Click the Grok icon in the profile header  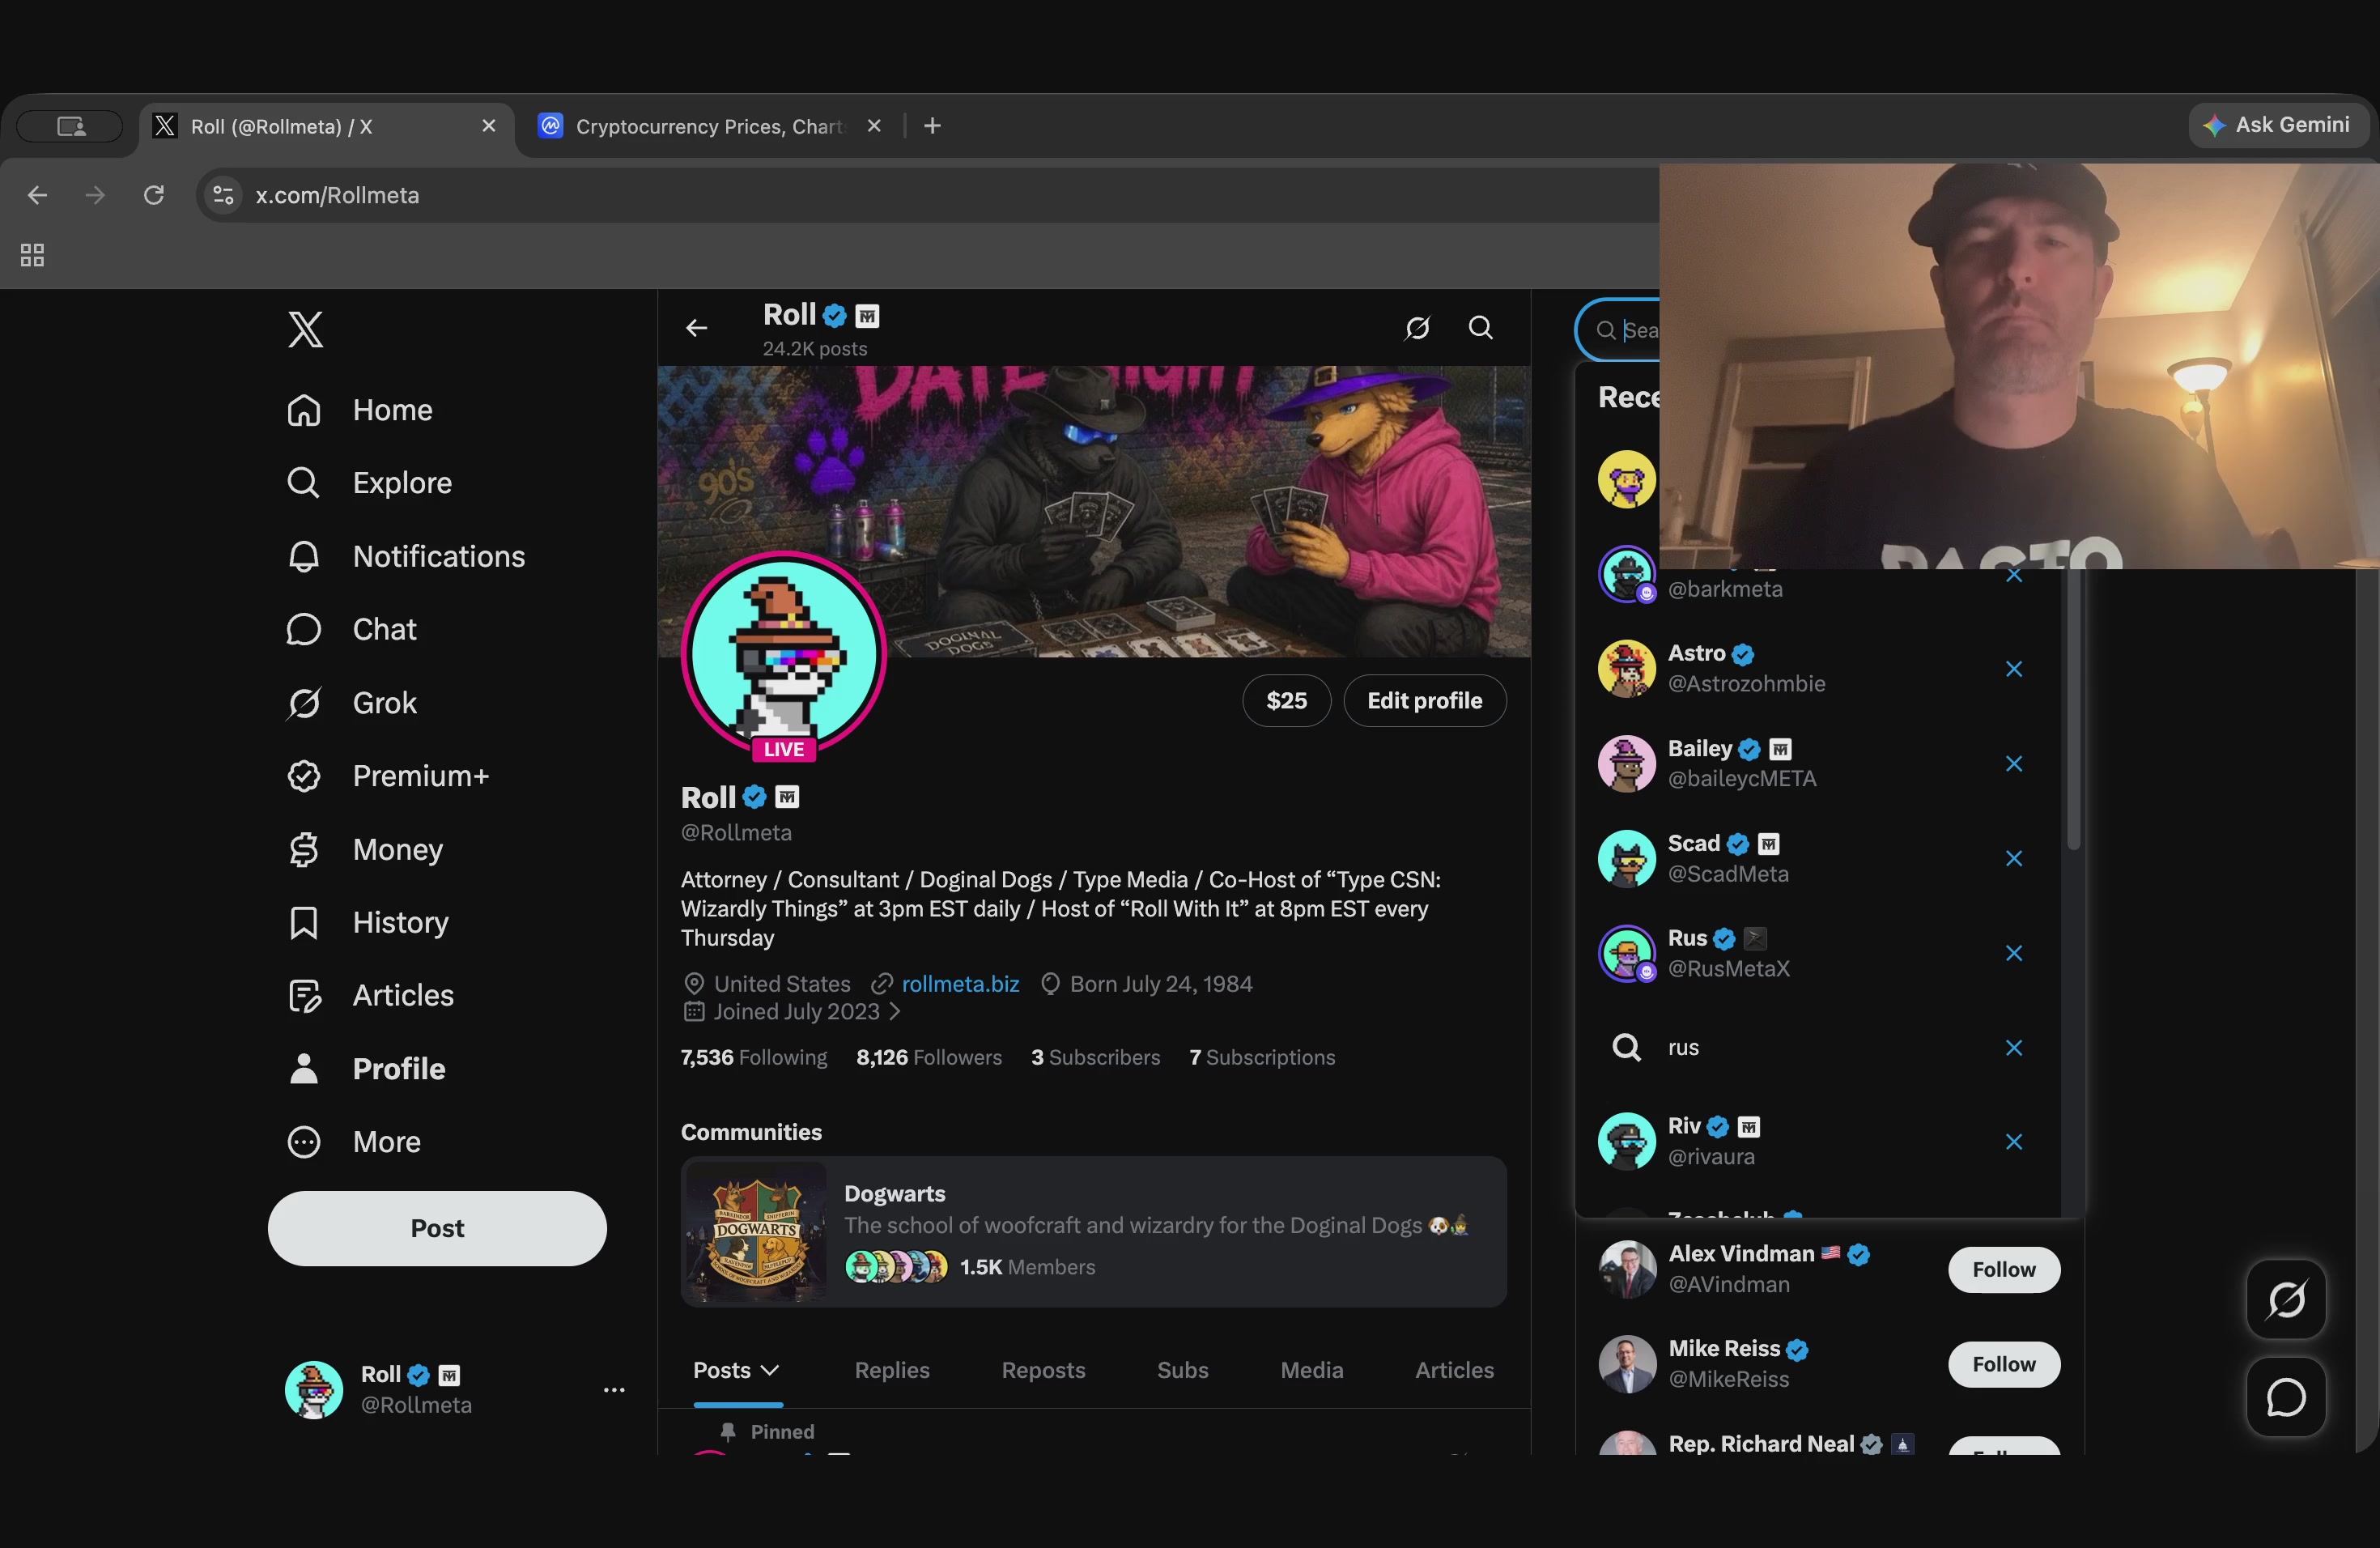coord(1417,328)
